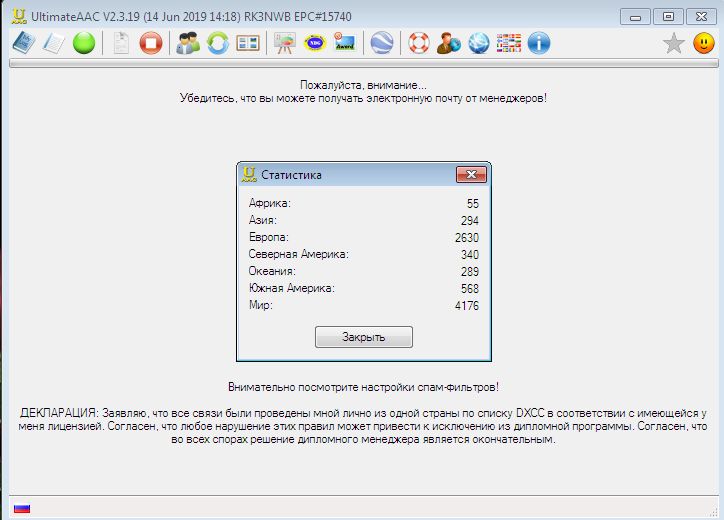Close the Статистика dialog with red X
This screenshot has width=724, height=520.
(471, 174)
